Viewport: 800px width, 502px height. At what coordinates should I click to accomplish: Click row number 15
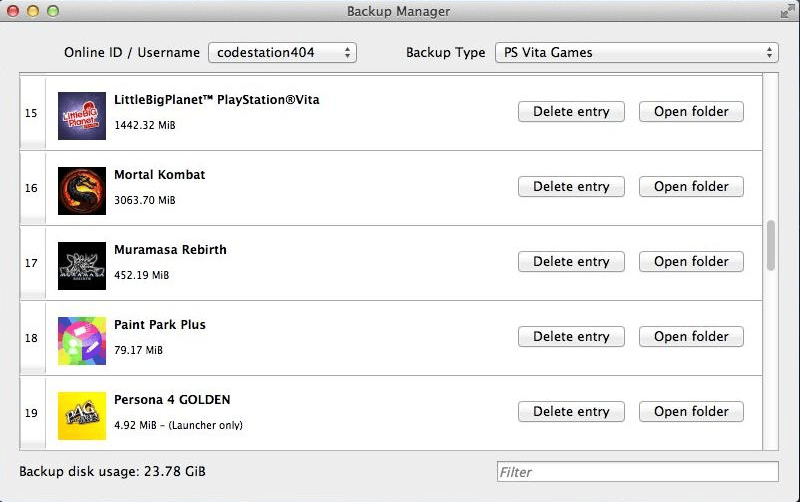click(x=31, y=113)
